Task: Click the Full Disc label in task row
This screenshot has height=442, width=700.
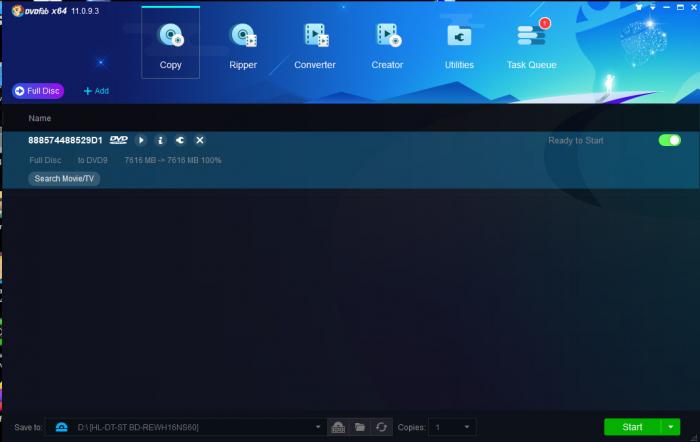Action: (45, 160)
